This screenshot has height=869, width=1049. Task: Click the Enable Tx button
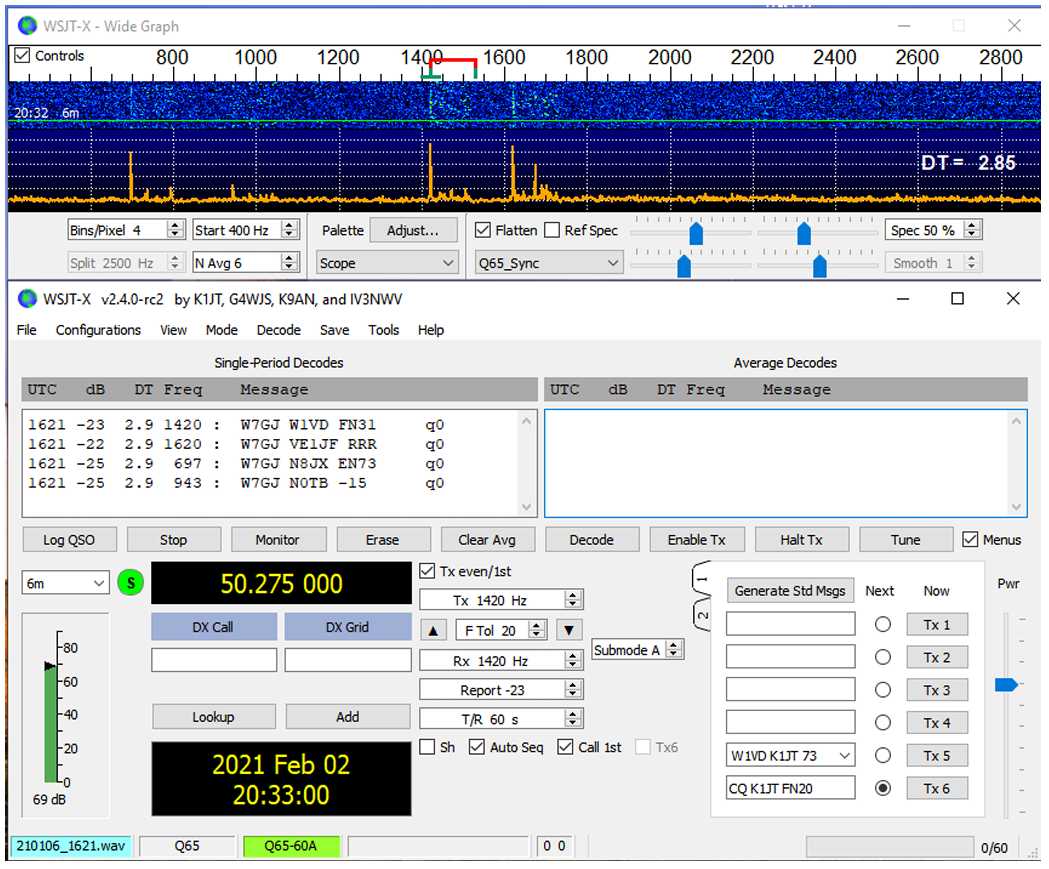(696, 540)
